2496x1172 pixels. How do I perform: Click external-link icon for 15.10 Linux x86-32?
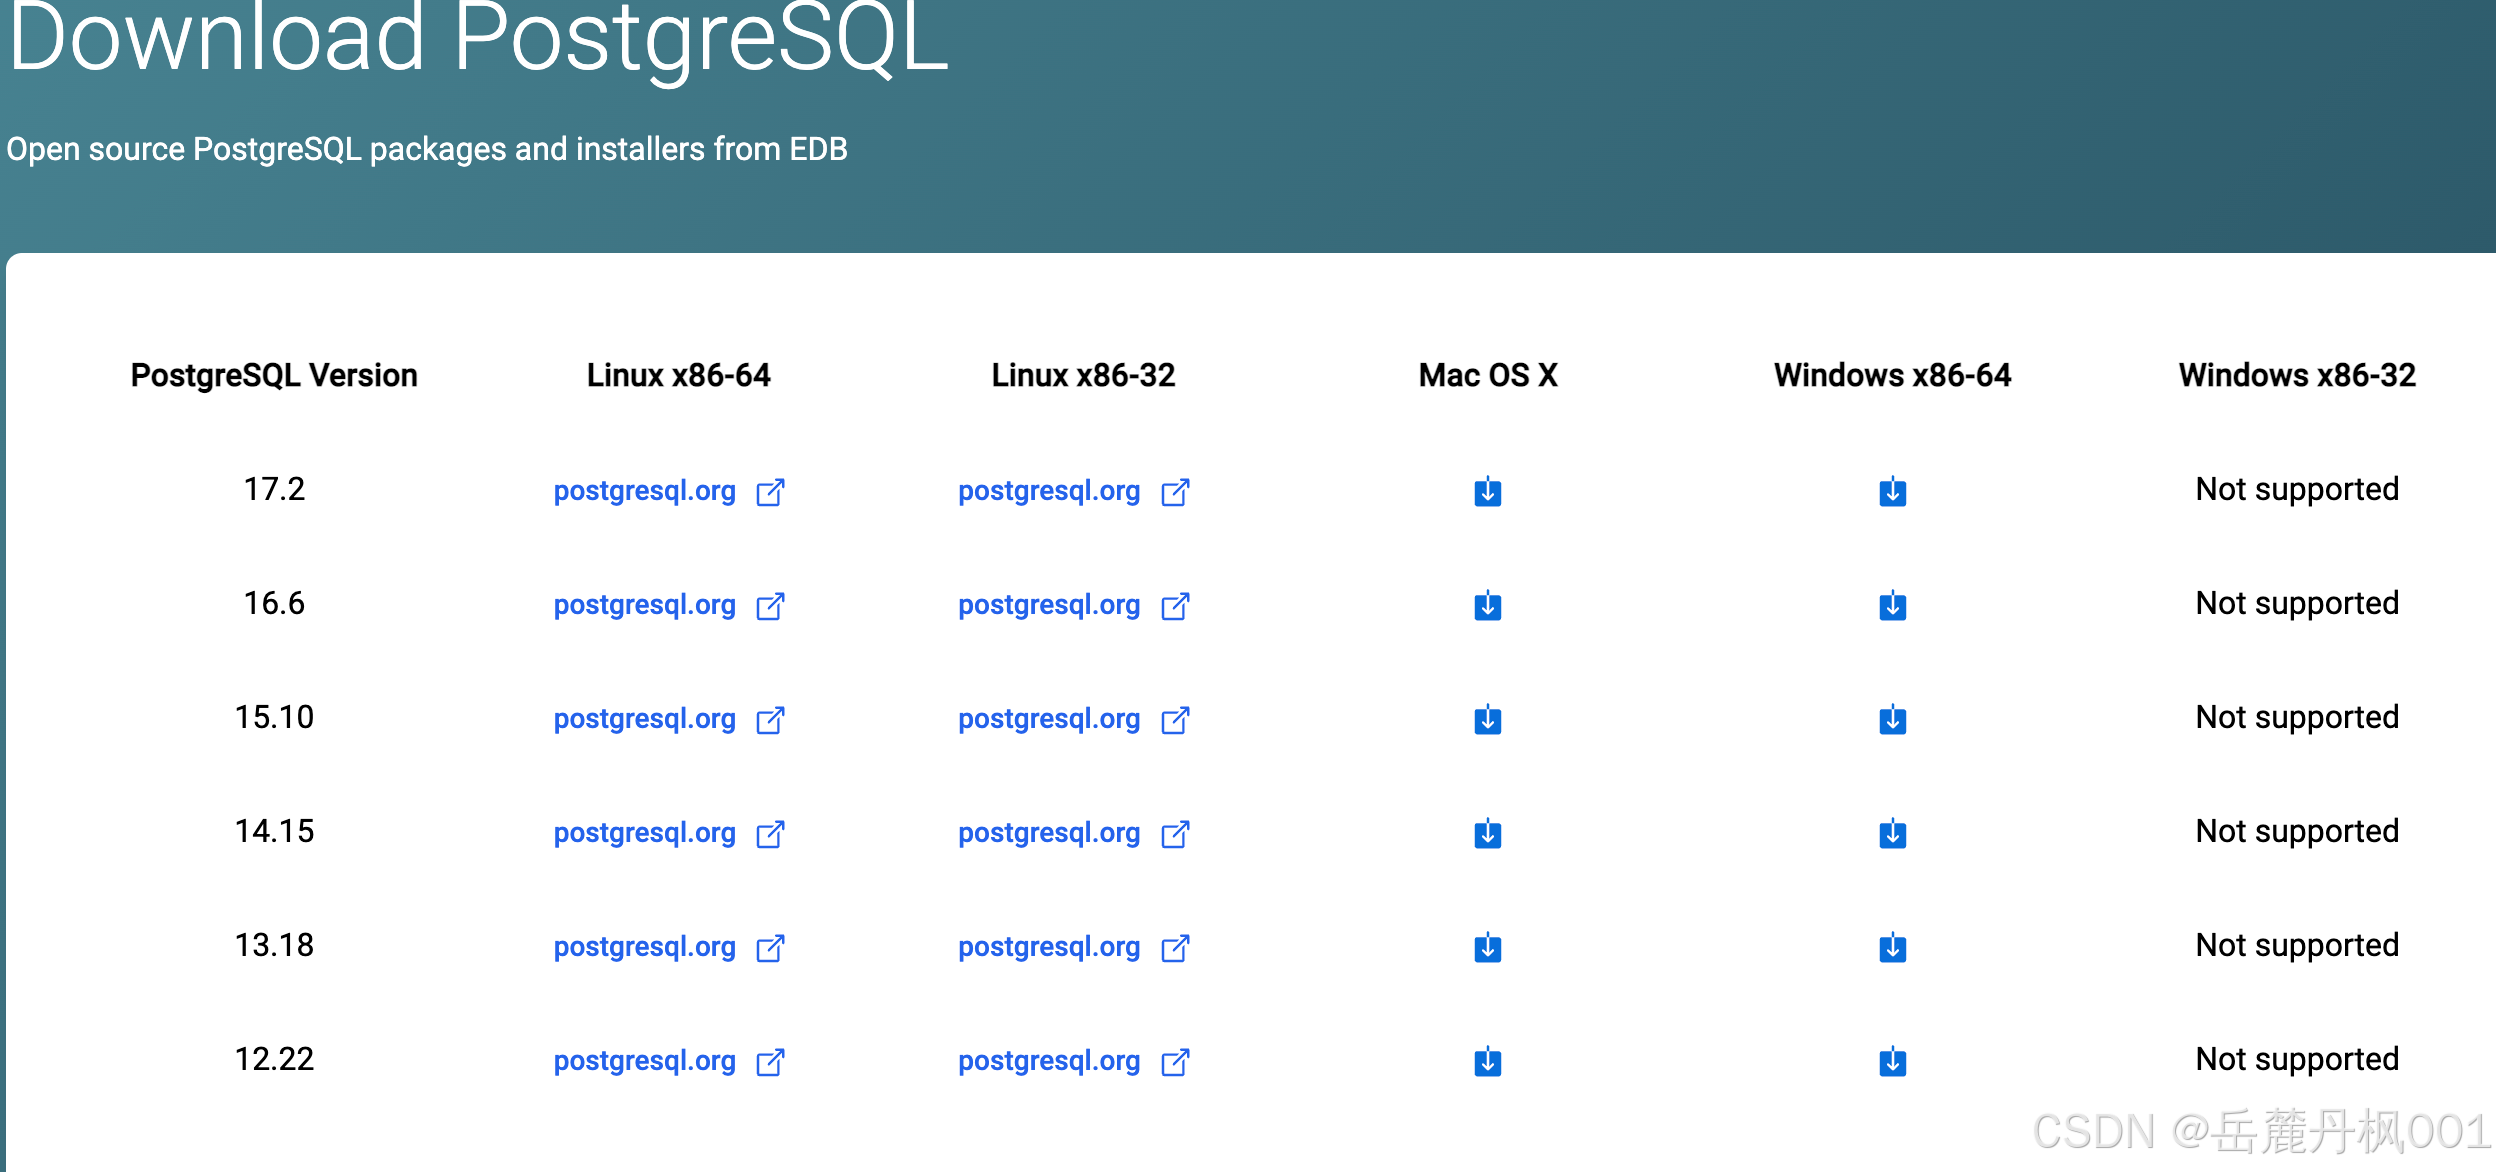pos(1175,720)
